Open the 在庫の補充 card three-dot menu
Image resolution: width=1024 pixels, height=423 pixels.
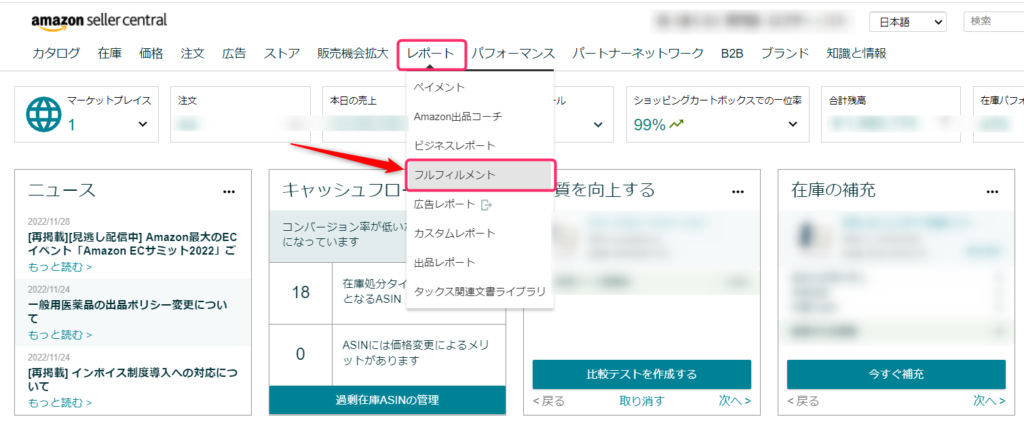[993, 191]
